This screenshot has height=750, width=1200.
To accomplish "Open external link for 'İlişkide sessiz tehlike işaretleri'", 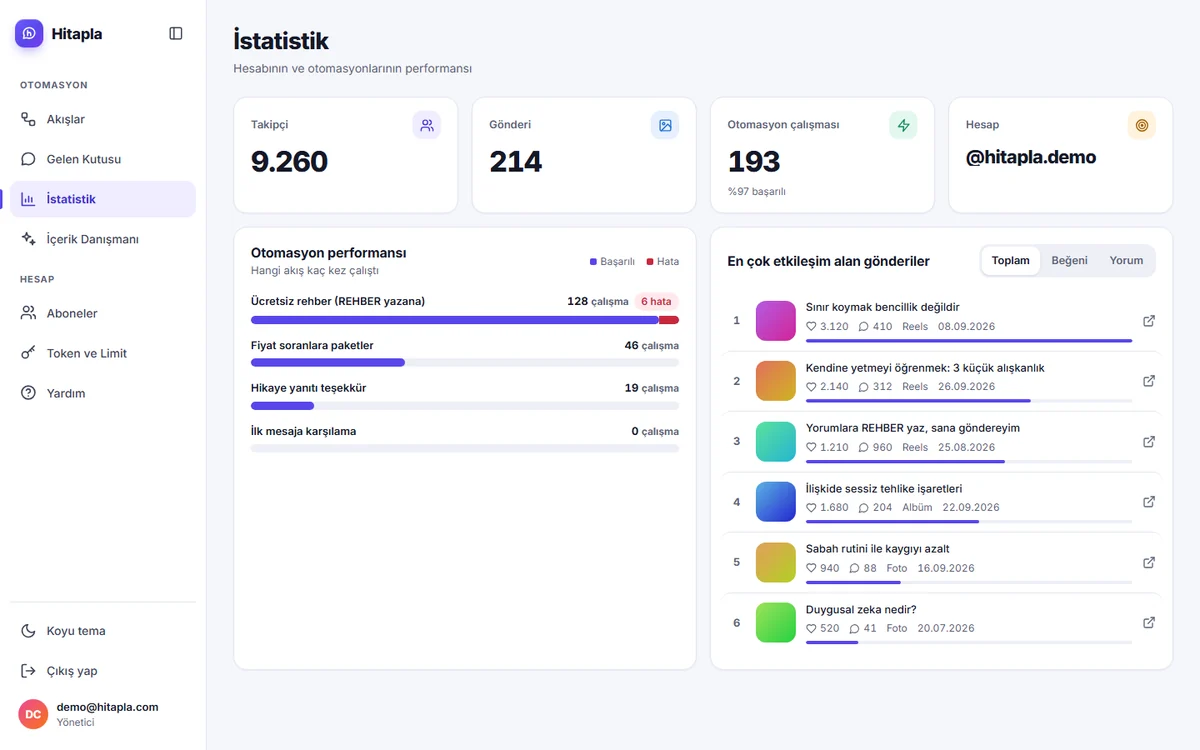I will point(1149,502).
